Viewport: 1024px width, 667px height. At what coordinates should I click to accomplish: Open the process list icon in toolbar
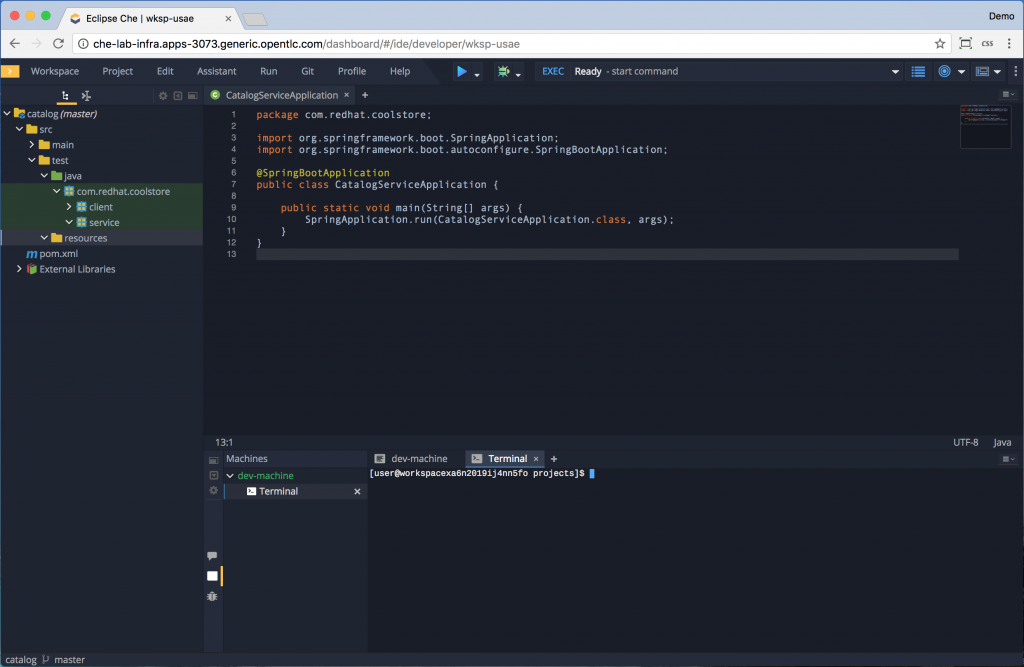pyautogui.click(x=918, y=71)
